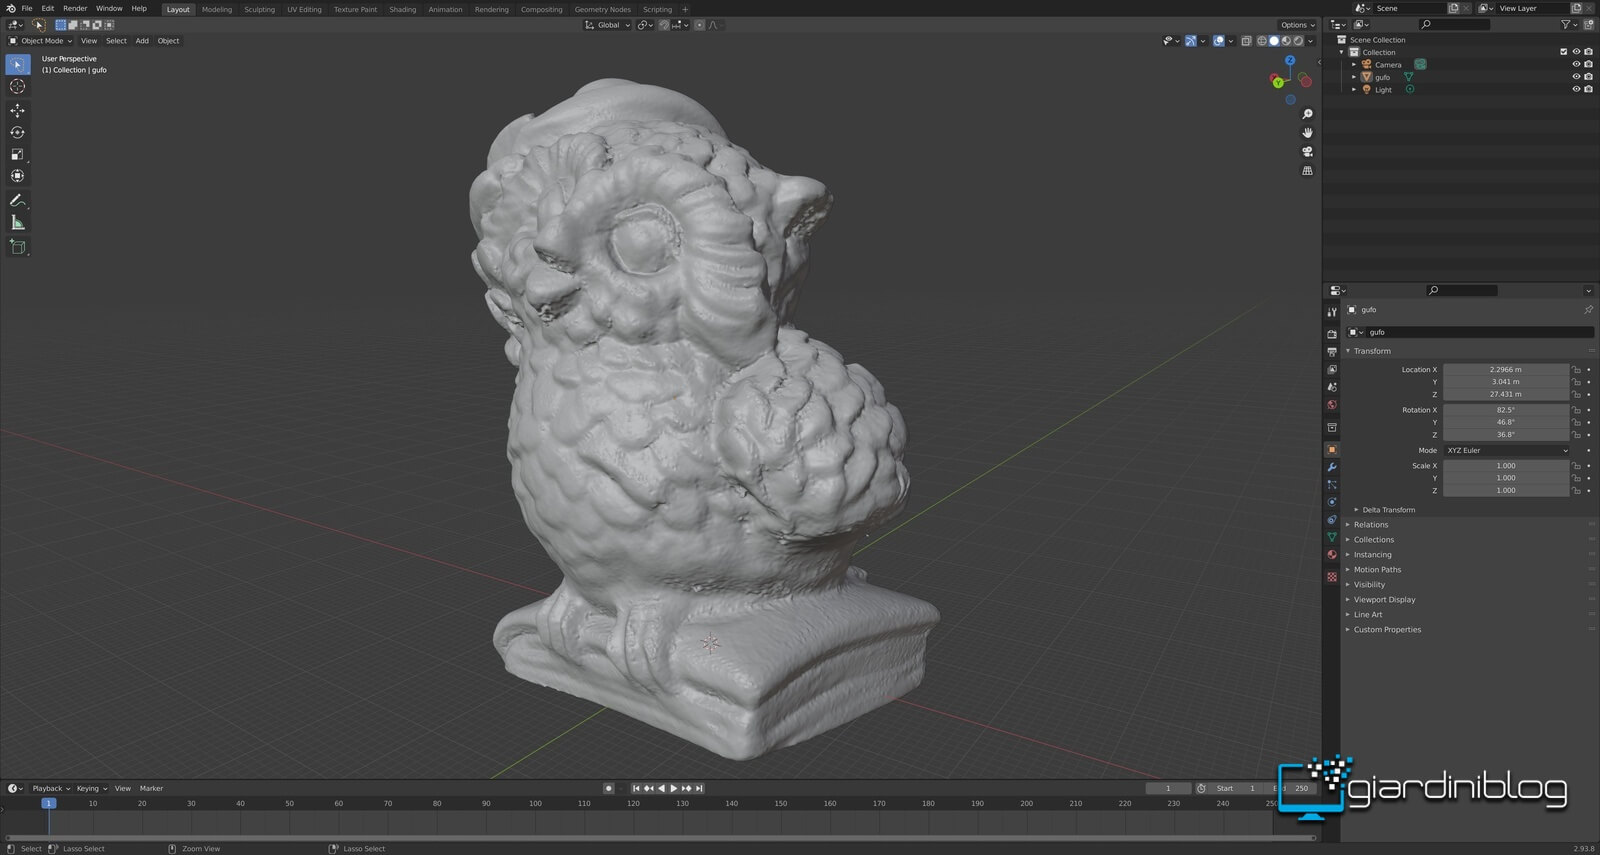The image size is (1600, 855).
Task: Click frame 100 on the timeline
Action: [x=535, y=804]
